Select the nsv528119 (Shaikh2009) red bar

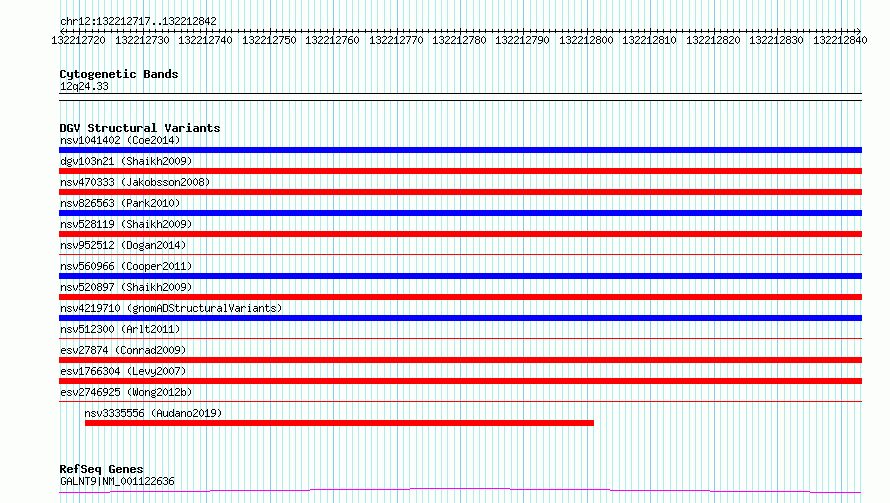click(460, 234)
